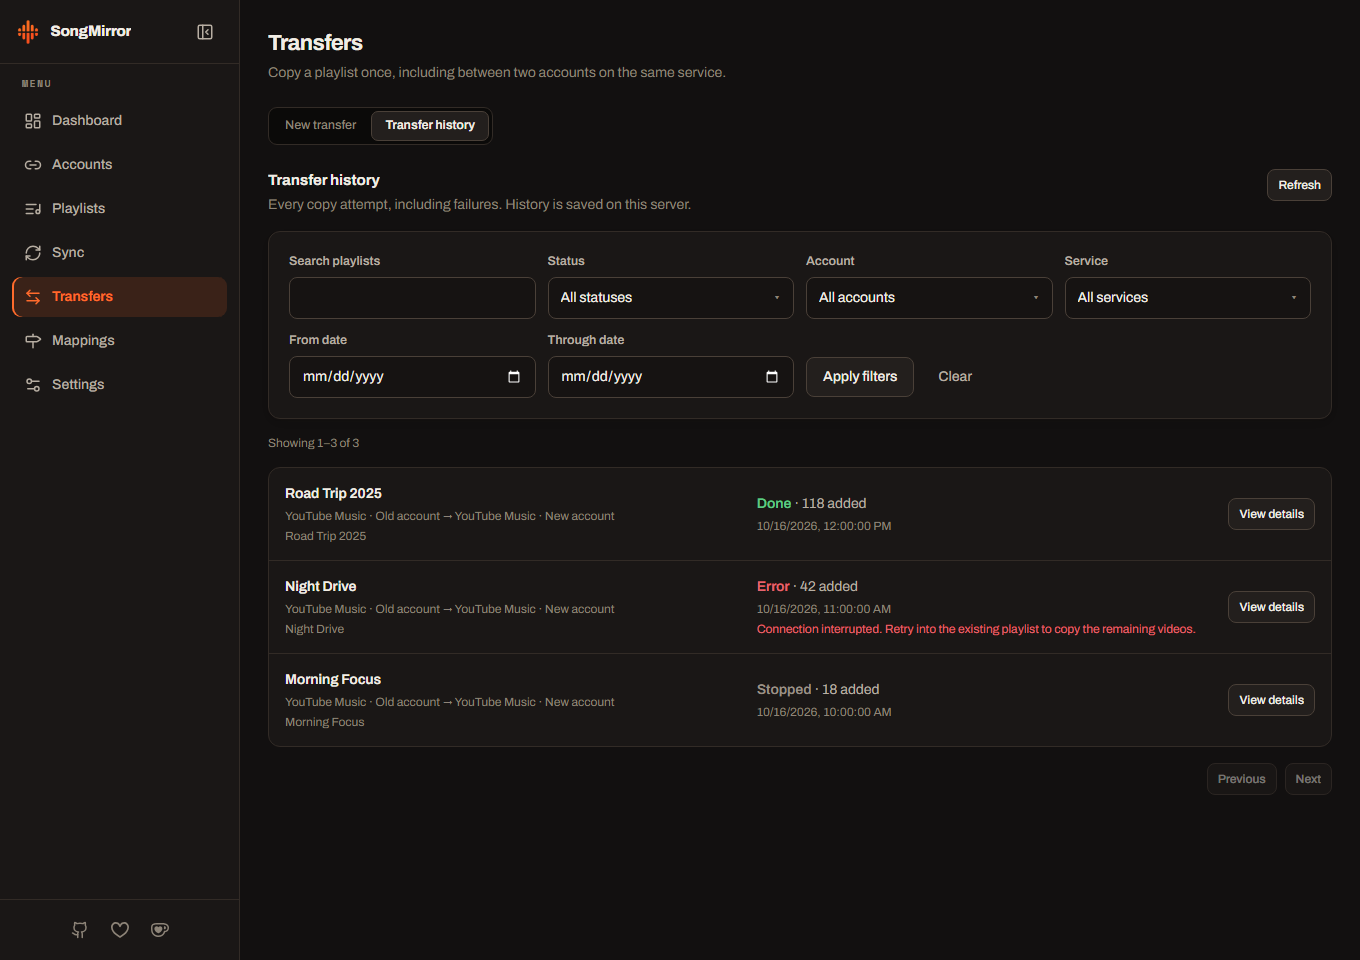This screenshot has height=960, width=1360.
Task: Click the "Connection interrupted" error message
Action: (x=976, y=630)
